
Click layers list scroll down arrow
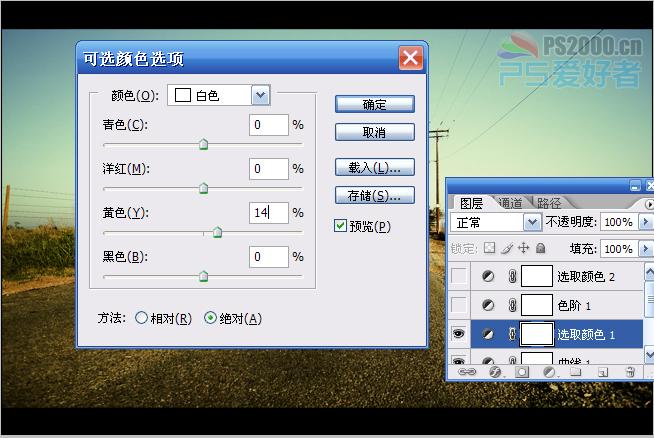[649, 354]
